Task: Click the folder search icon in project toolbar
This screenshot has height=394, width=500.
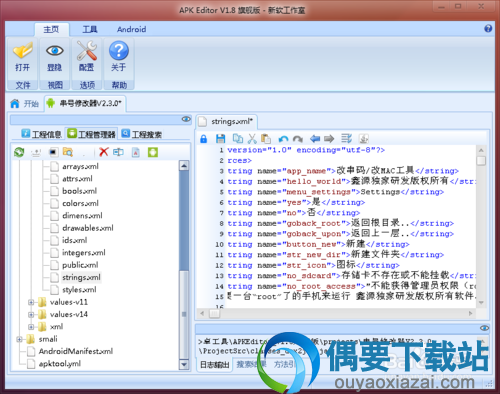Action: coord(68,152)
